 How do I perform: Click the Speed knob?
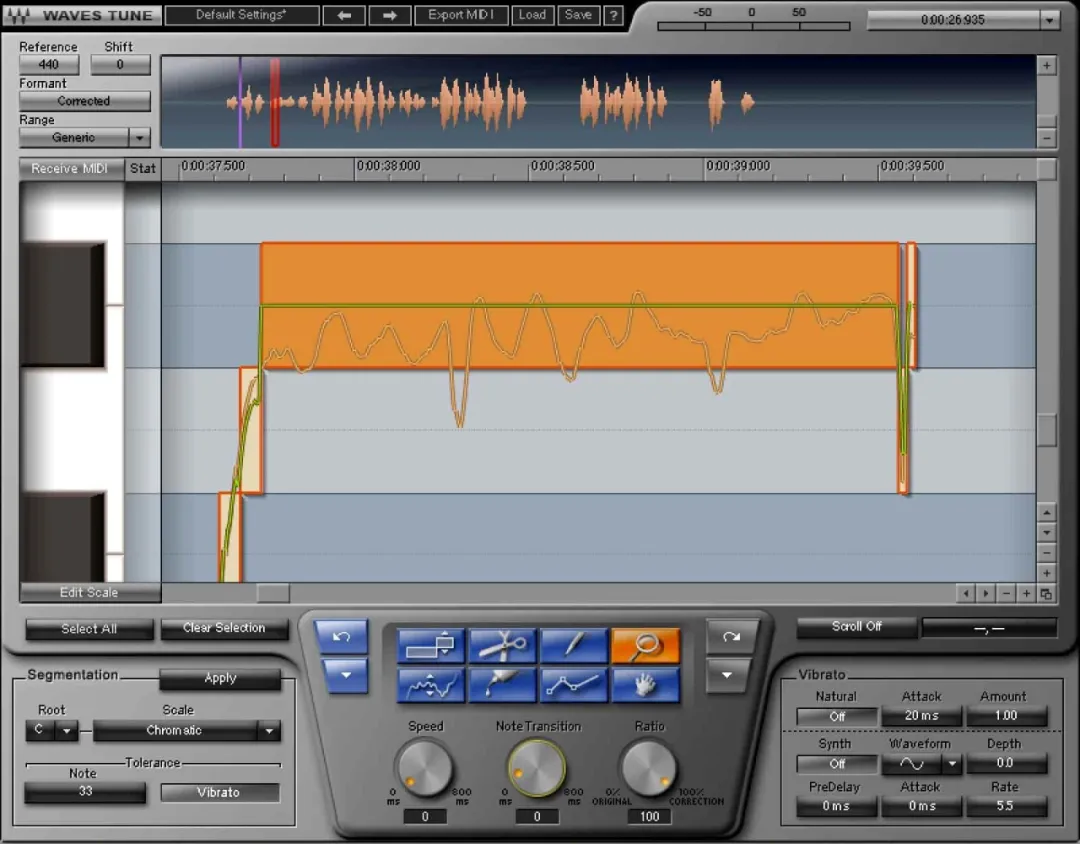point(425,767)
